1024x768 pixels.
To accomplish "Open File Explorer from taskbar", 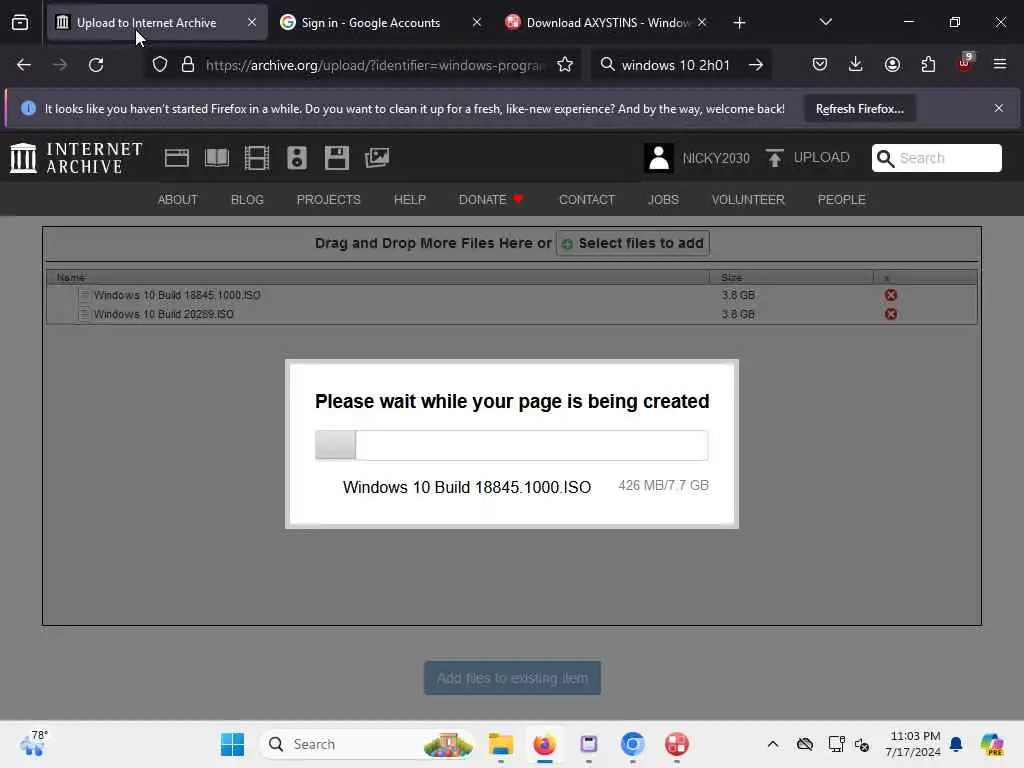I will point(501,744).
